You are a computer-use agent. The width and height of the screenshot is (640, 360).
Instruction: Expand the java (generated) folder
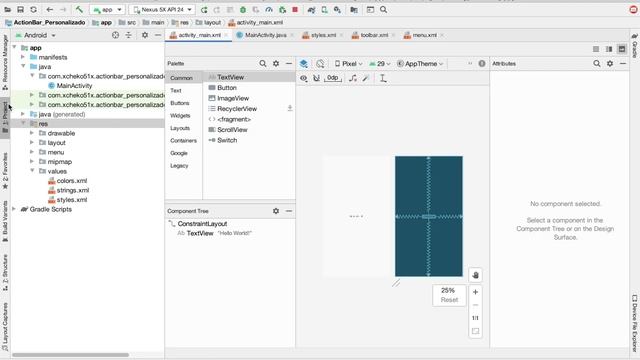pos(23,114)
